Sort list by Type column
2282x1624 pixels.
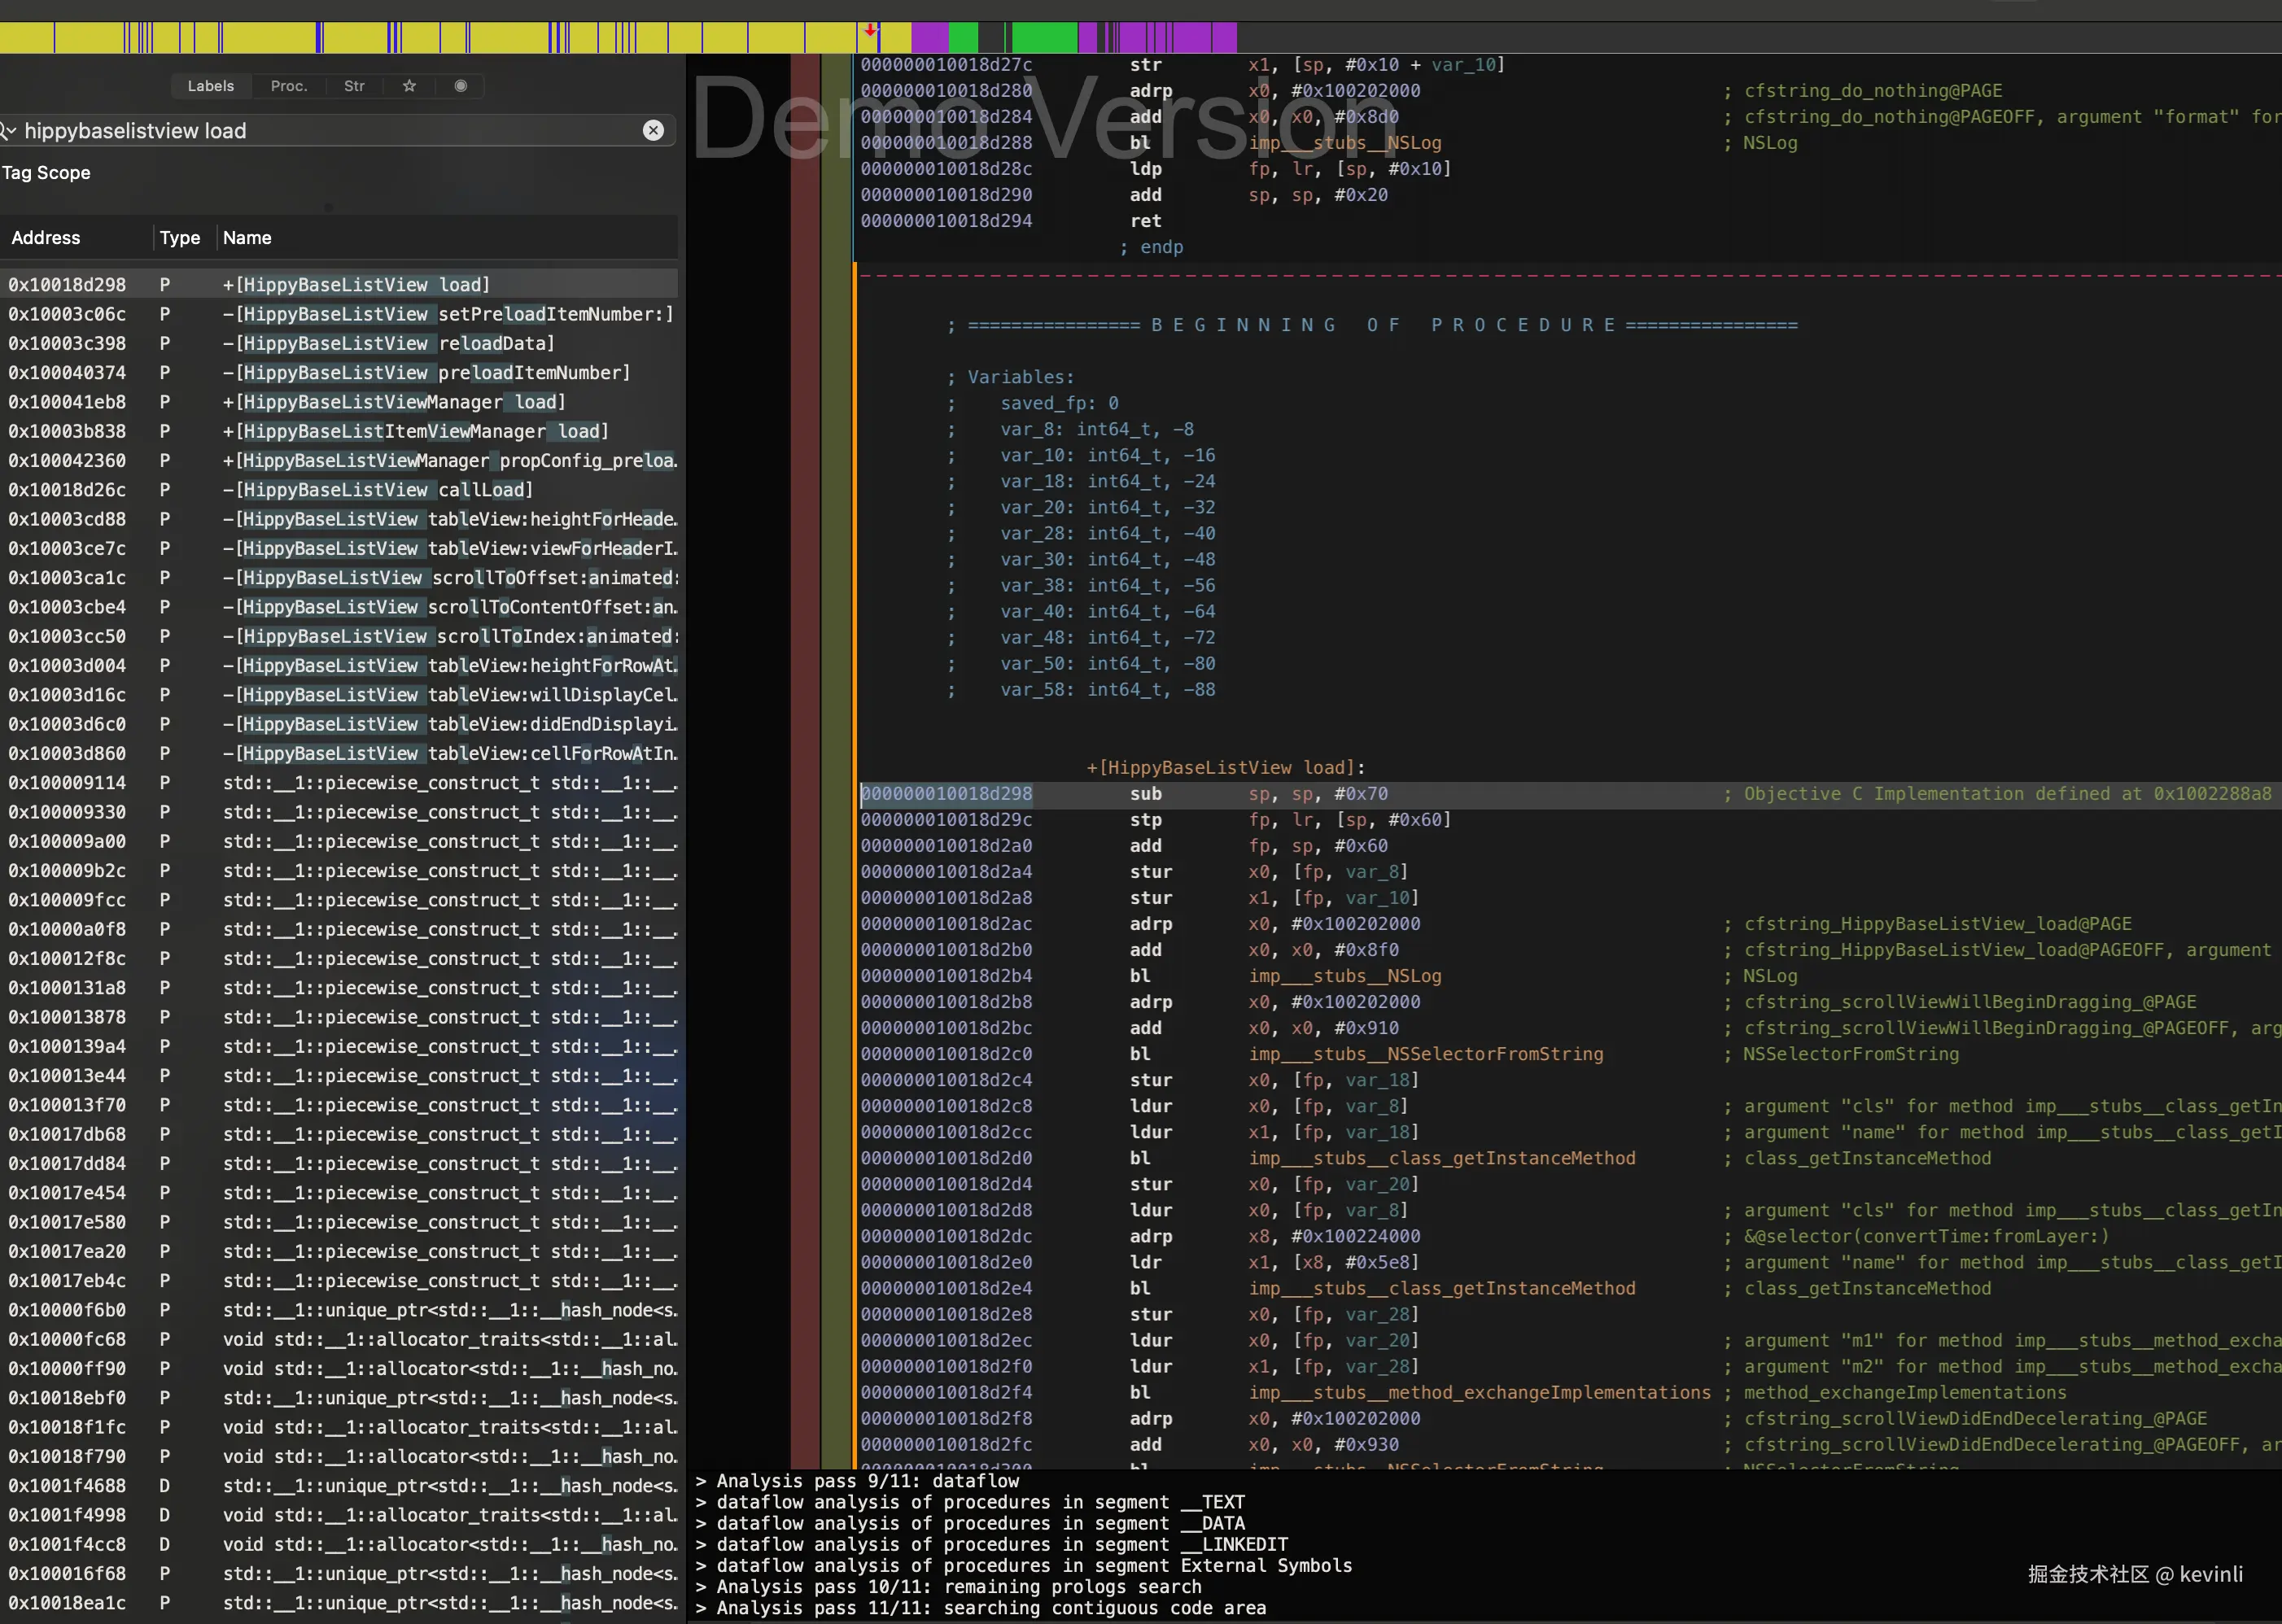click(x=180, y=238)
